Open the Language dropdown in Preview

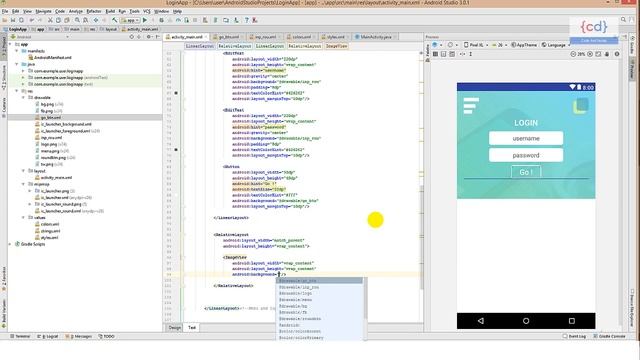click(x=556, y=45)
